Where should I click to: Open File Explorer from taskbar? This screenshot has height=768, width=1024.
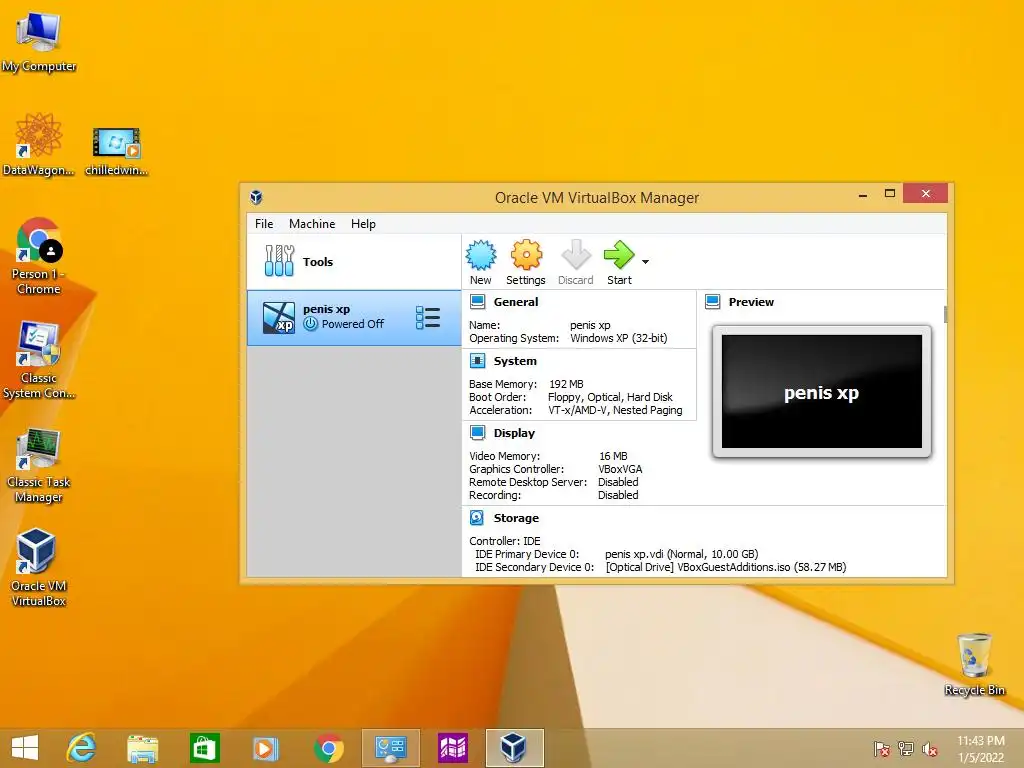(142, 748)
